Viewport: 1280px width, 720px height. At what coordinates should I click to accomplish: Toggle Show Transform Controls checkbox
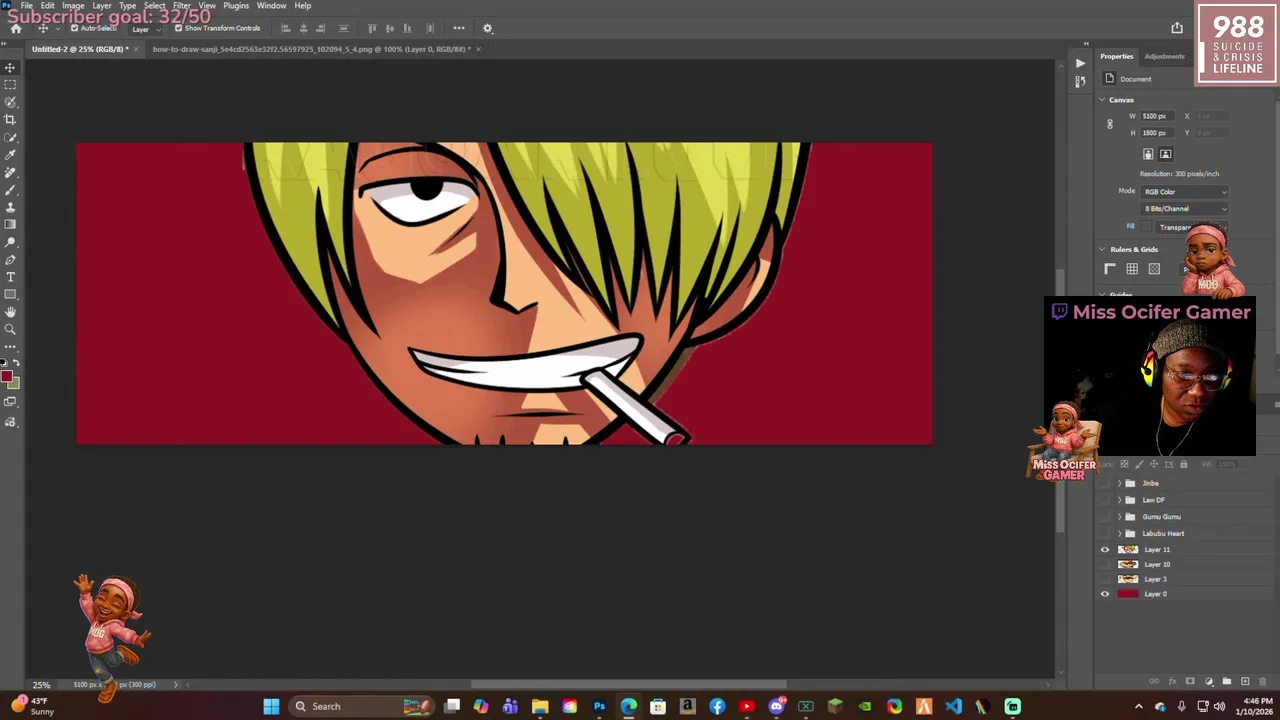178,28
